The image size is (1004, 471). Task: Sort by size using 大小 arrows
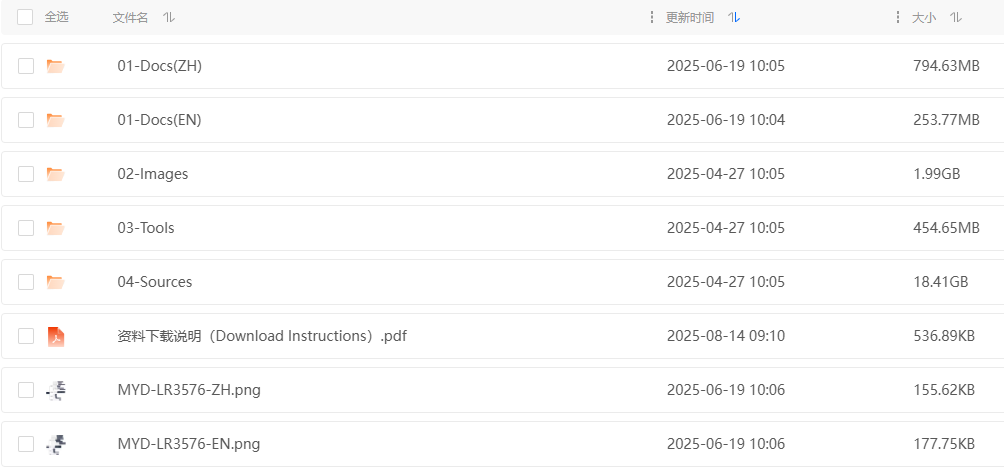tap(956, 18)
